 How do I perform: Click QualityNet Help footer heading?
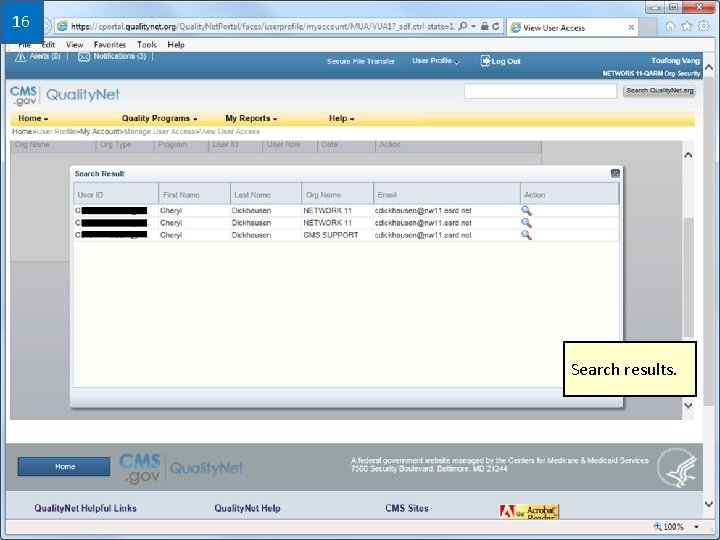coord(248,508)
